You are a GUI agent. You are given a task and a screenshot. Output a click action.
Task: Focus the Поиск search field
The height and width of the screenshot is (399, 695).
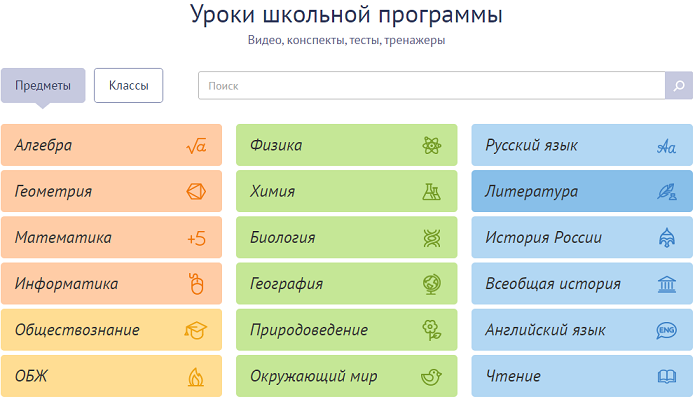tap(432, 86)
